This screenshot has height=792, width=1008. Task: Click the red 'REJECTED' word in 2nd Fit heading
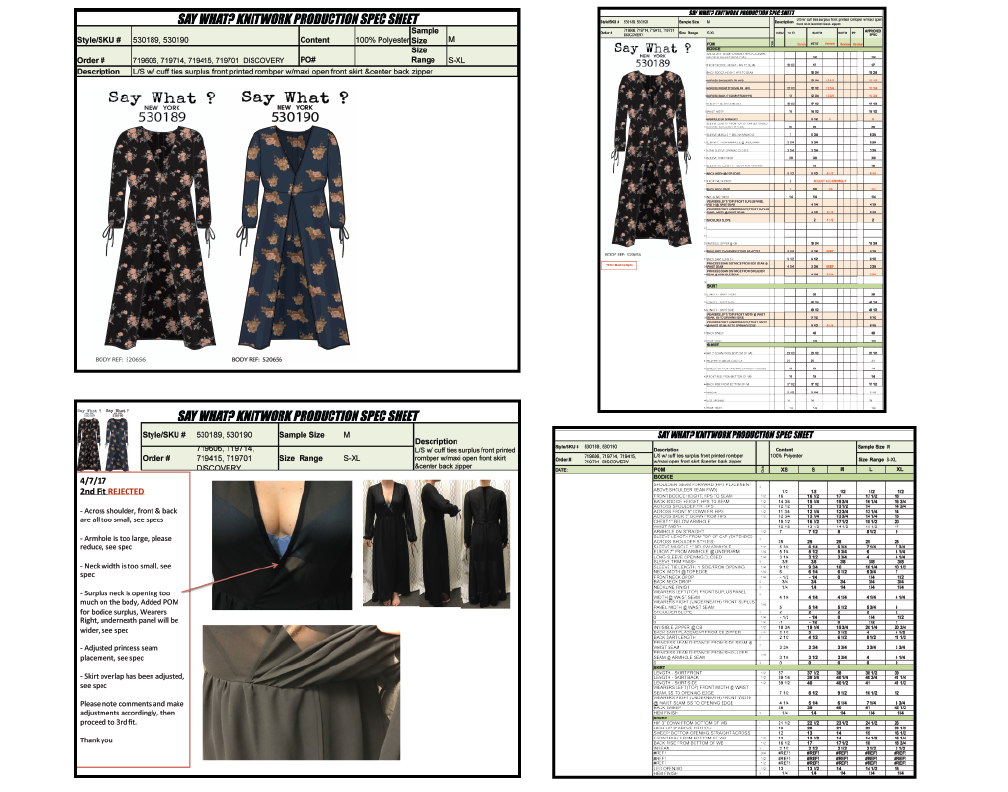[x=126, y=491]
